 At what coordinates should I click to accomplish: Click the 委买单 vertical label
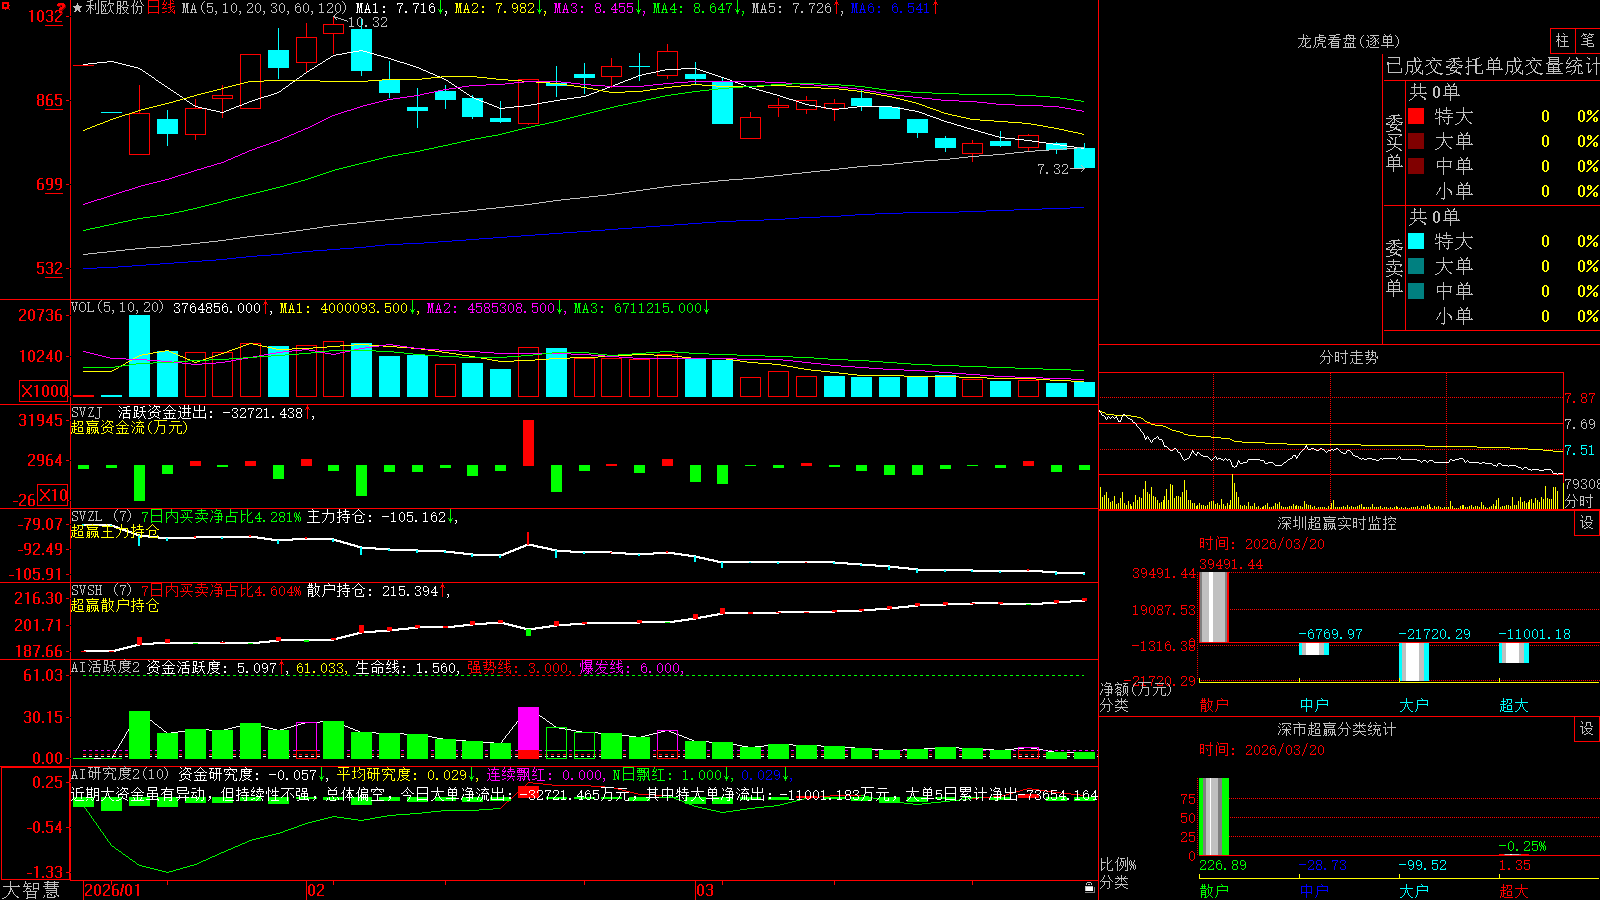pyautogui.click(x=1394, y=142)
